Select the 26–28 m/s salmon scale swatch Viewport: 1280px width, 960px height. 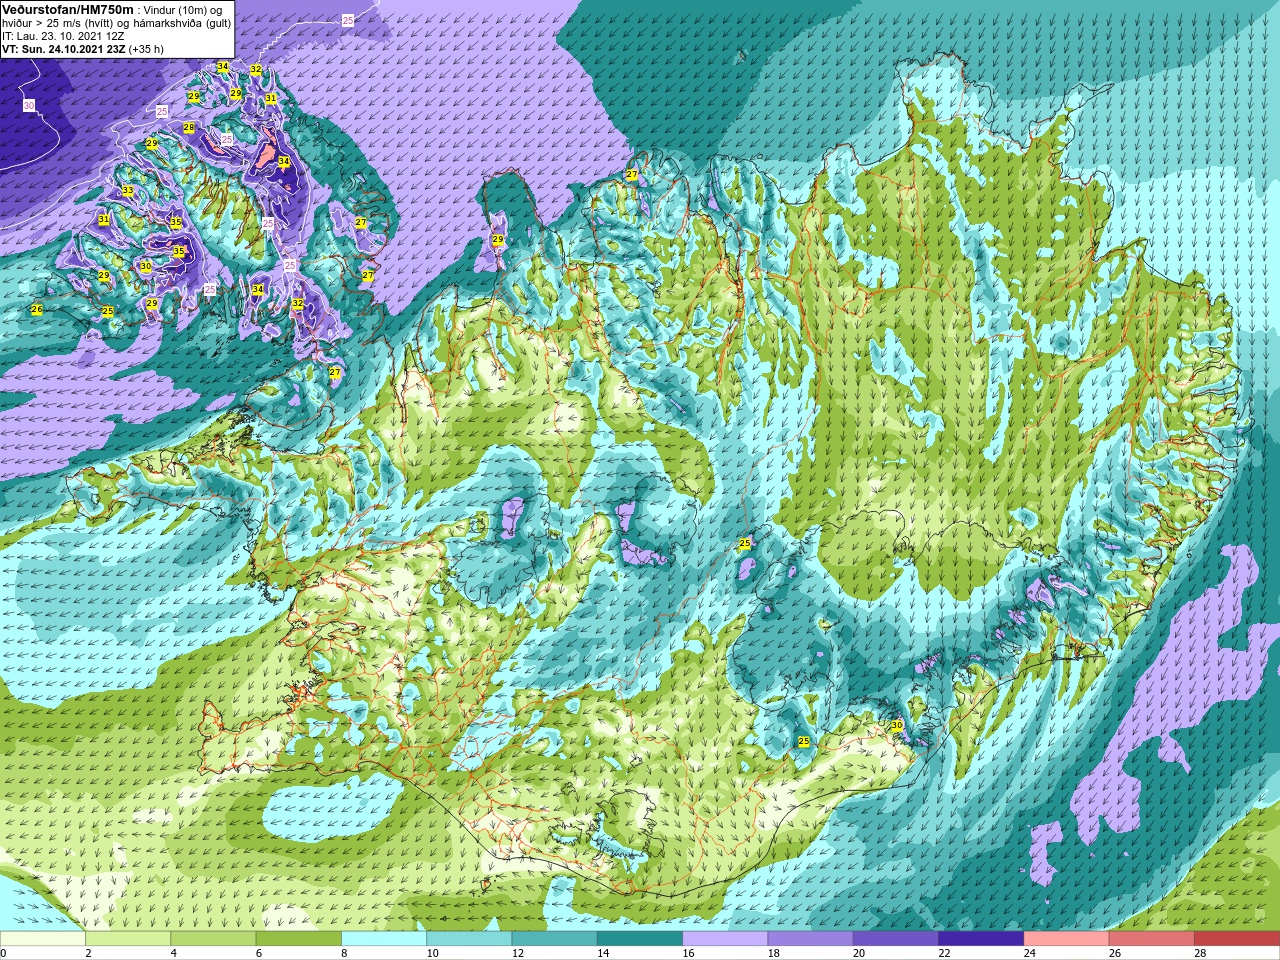(x=1151, y=939)
